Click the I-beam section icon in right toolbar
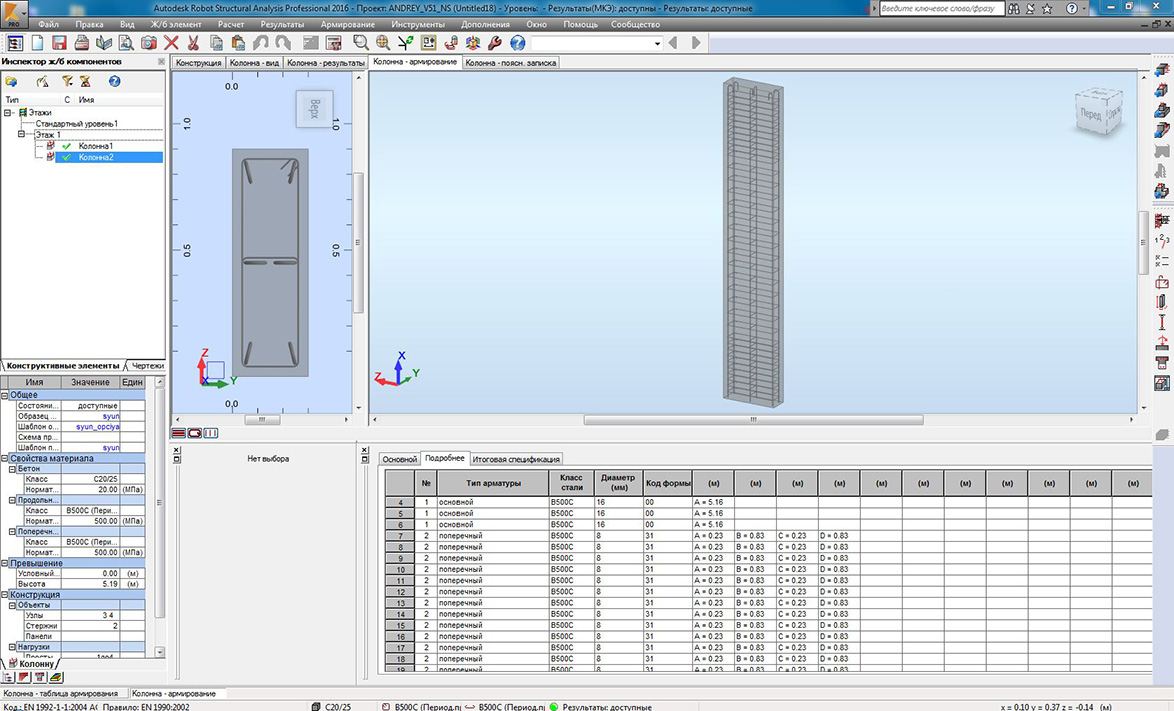The image size is (1174, 711). coord(1162,323)
